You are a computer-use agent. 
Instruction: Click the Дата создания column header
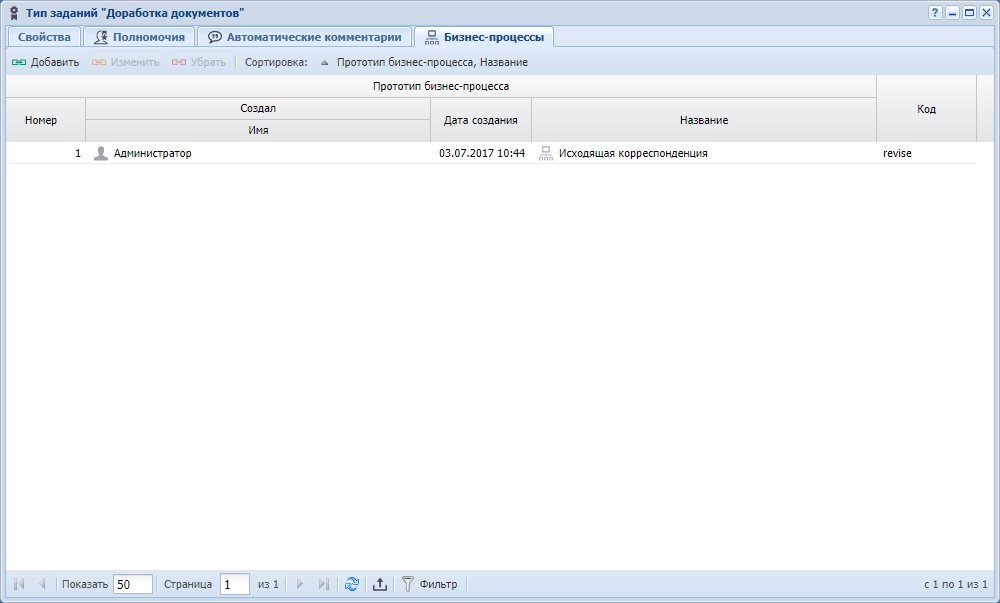pyautogui.click(x=481, y=120)
